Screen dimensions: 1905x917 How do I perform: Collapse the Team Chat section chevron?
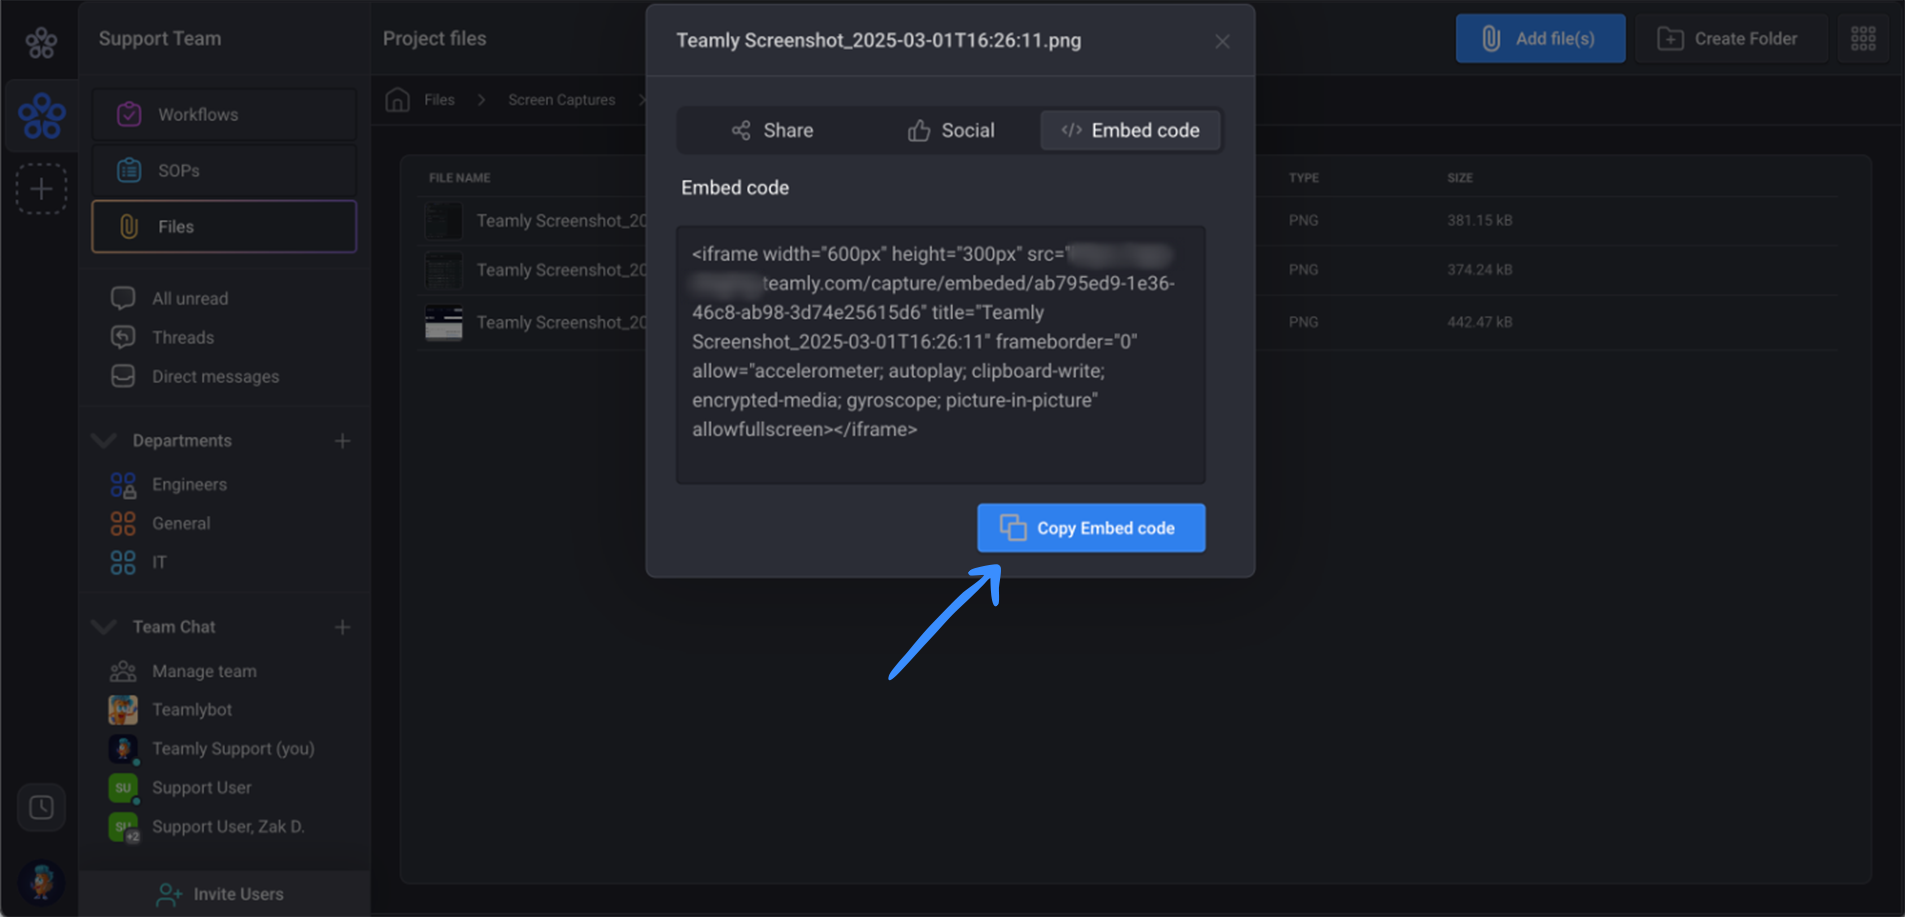(103, 627)
